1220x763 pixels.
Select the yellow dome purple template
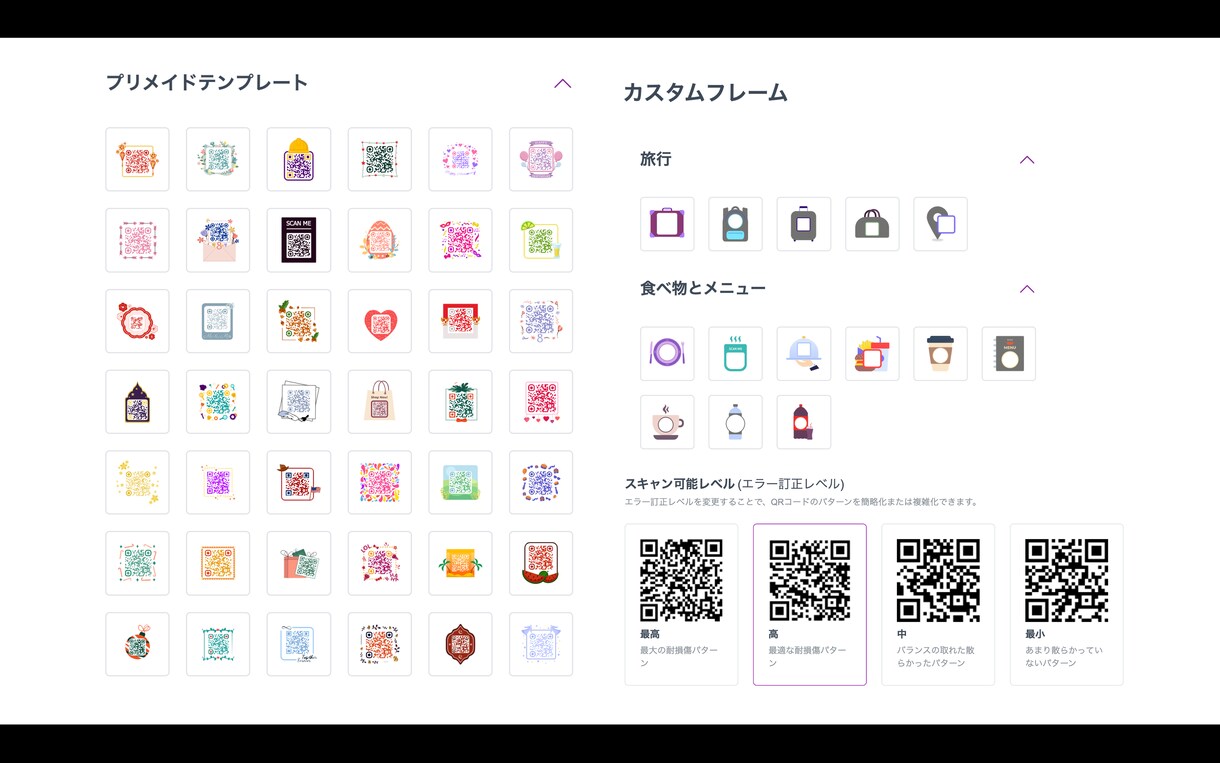tap(299, 159)
